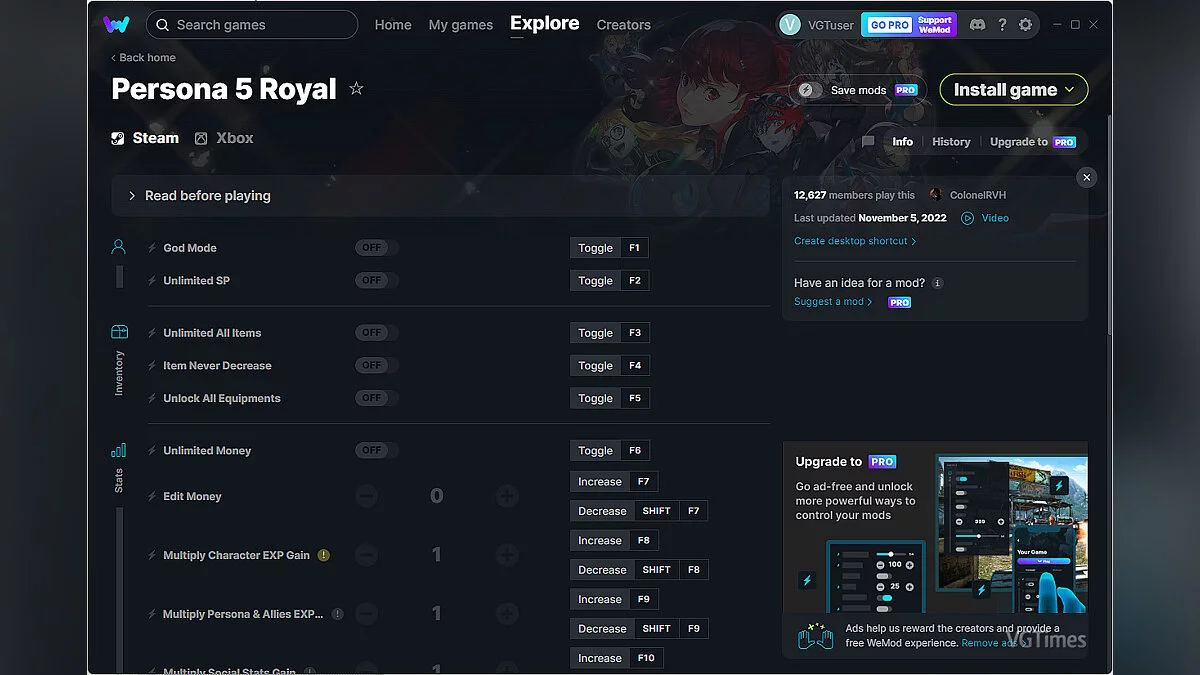Close the info side panel
Screen dimensions: 1200x675
[1087, 177]
